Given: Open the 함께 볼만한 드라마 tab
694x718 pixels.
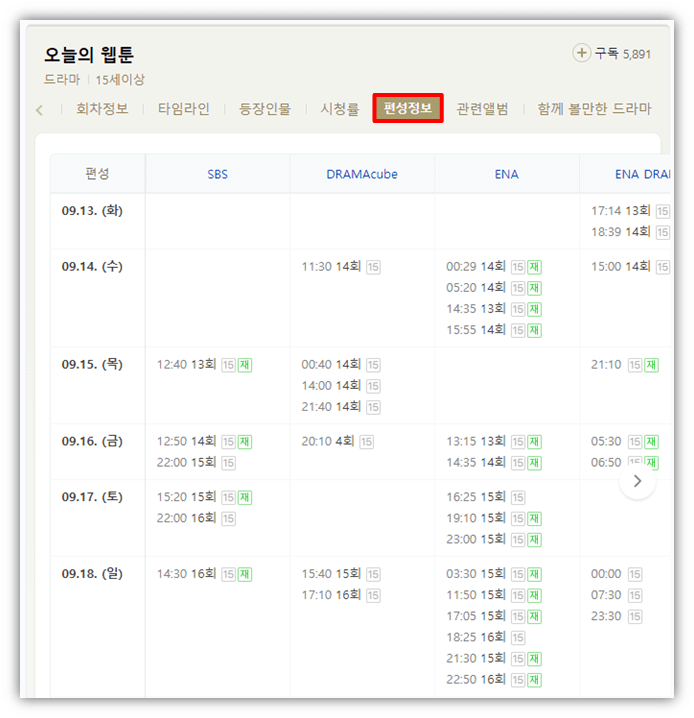Looking at the screenshot, I should [594, 109].
